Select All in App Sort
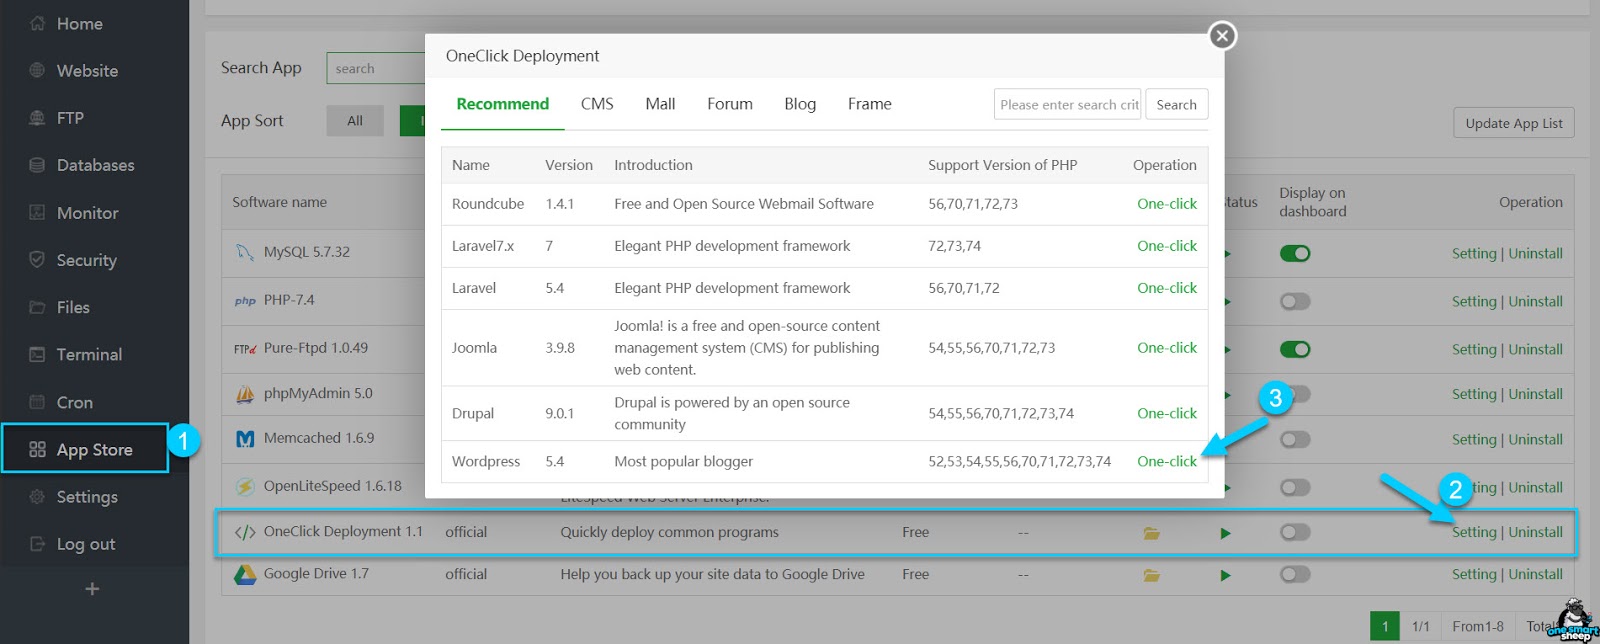The image size is (1600, 644). point(355,120)
